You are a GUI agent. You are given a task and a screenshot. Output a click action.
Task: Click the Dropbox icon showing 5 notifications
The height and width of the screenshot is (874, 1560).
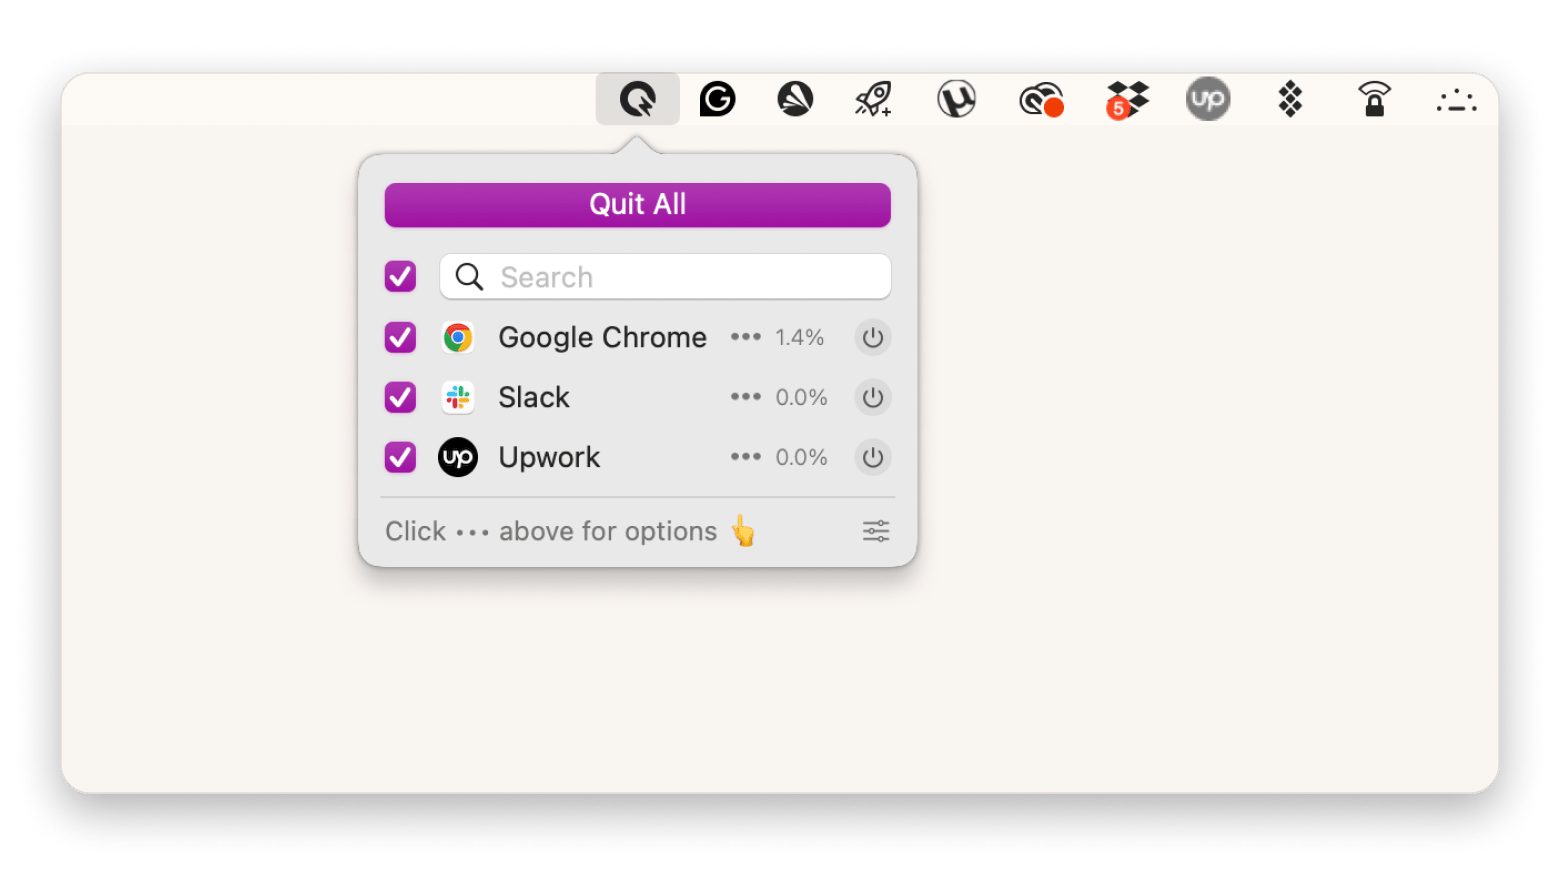(1126, 99)
